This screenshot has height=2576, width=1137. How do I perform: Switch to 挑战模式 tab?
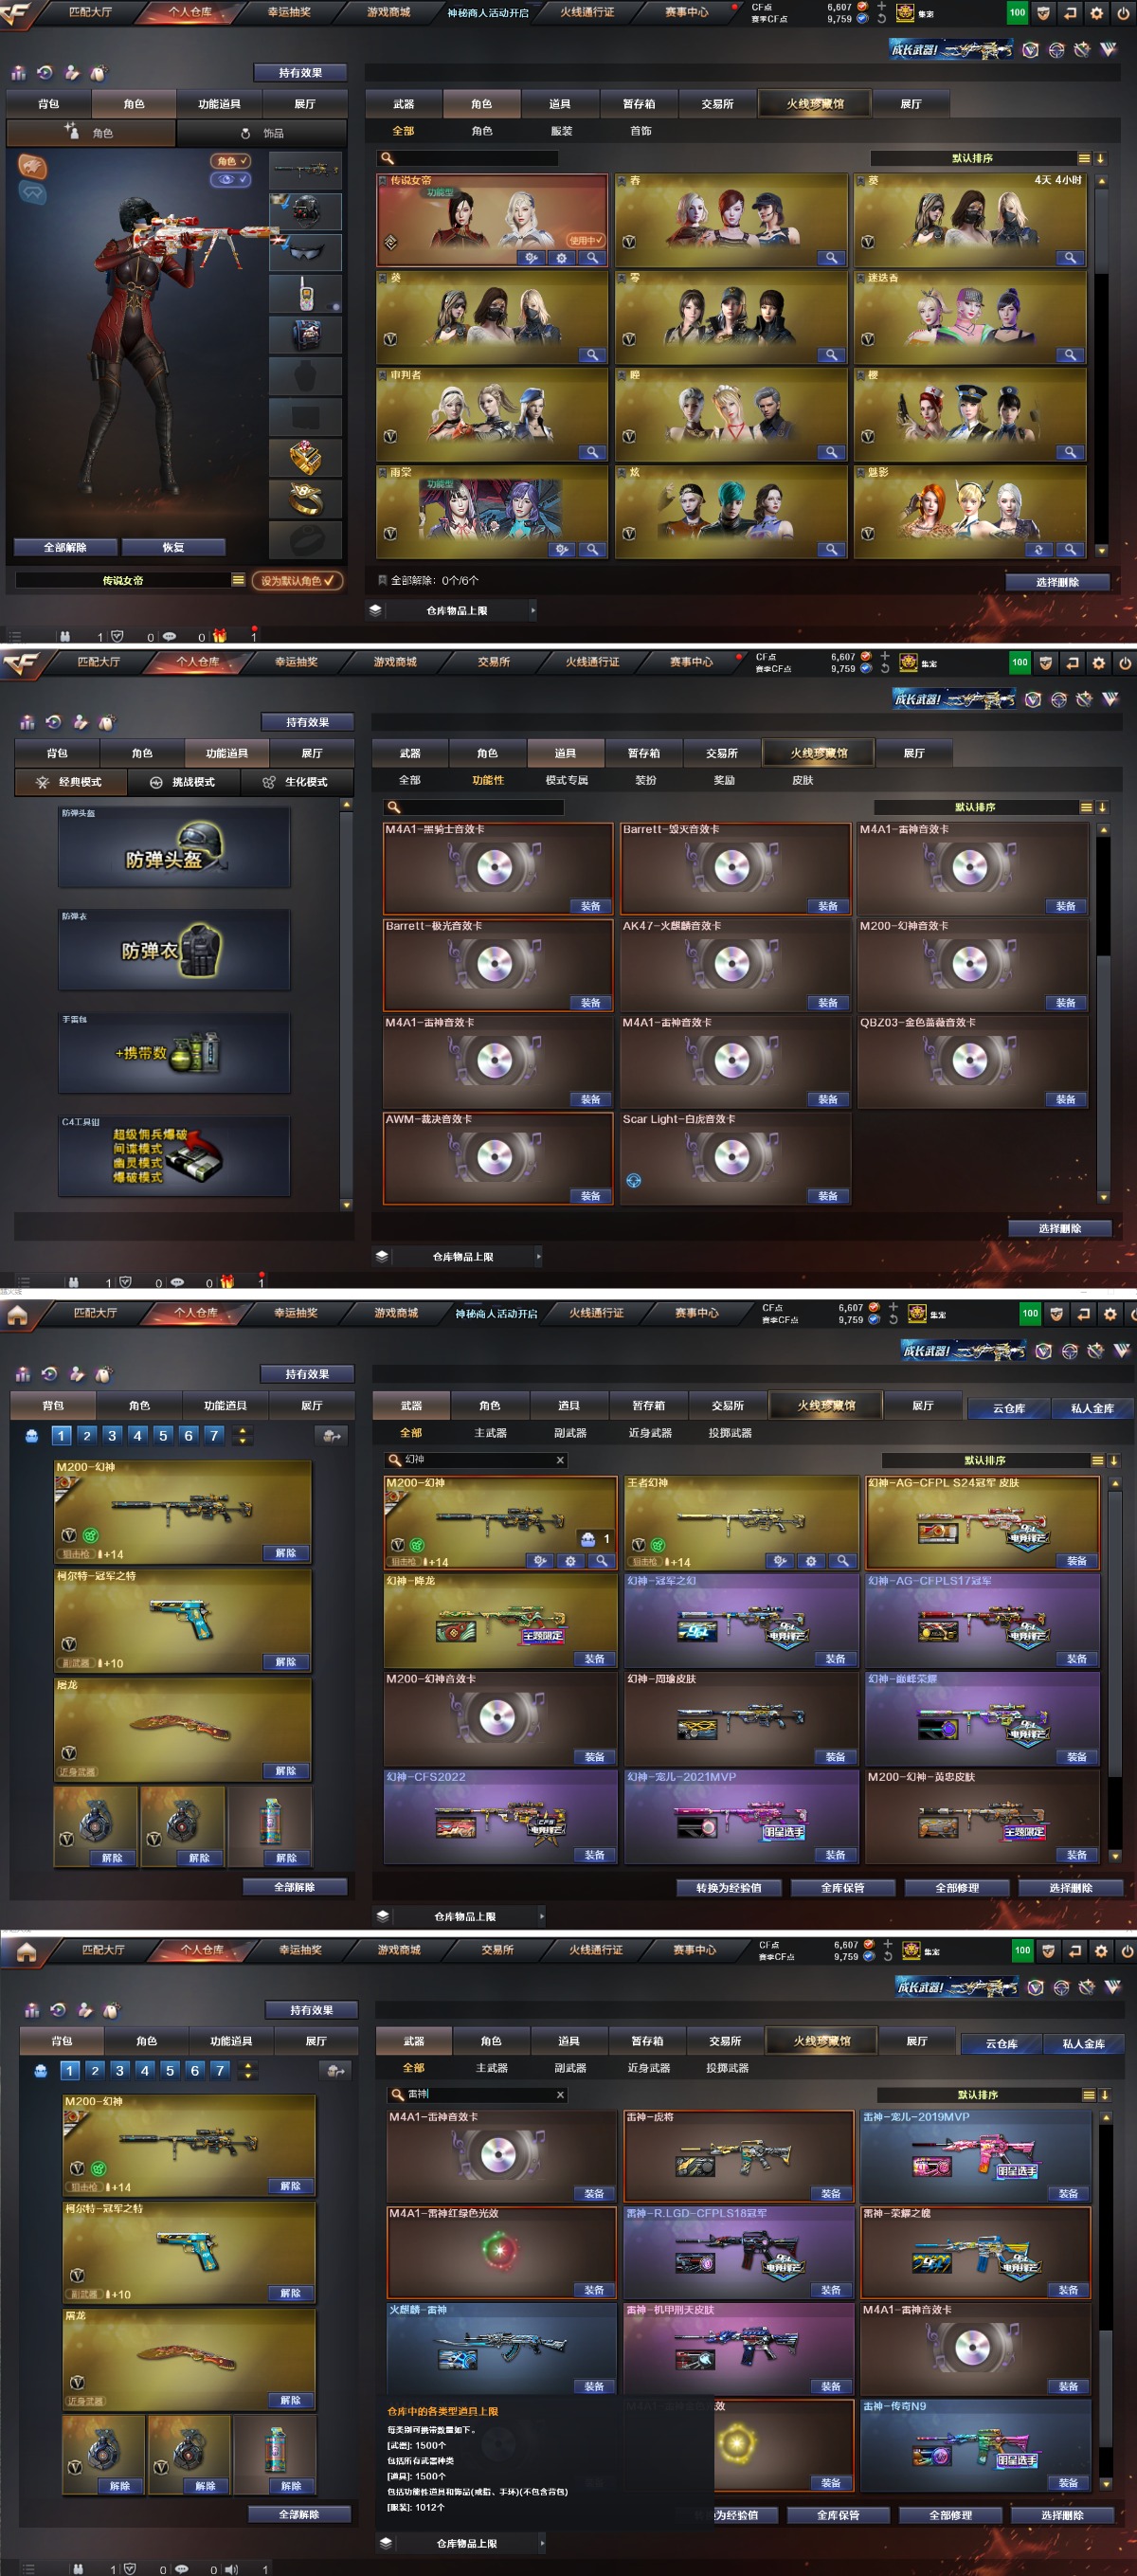(184, 782)
